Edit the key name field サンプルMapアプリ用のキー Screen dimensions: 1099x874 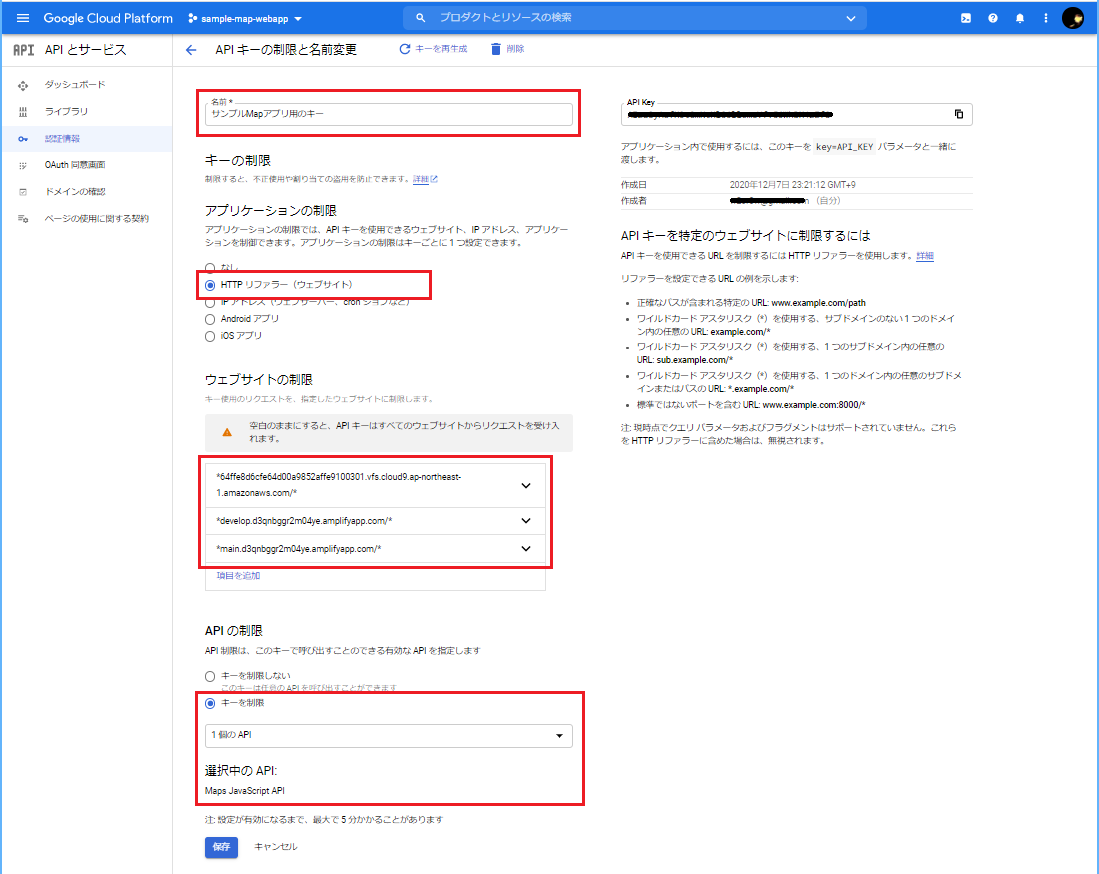tap(389, 114)
